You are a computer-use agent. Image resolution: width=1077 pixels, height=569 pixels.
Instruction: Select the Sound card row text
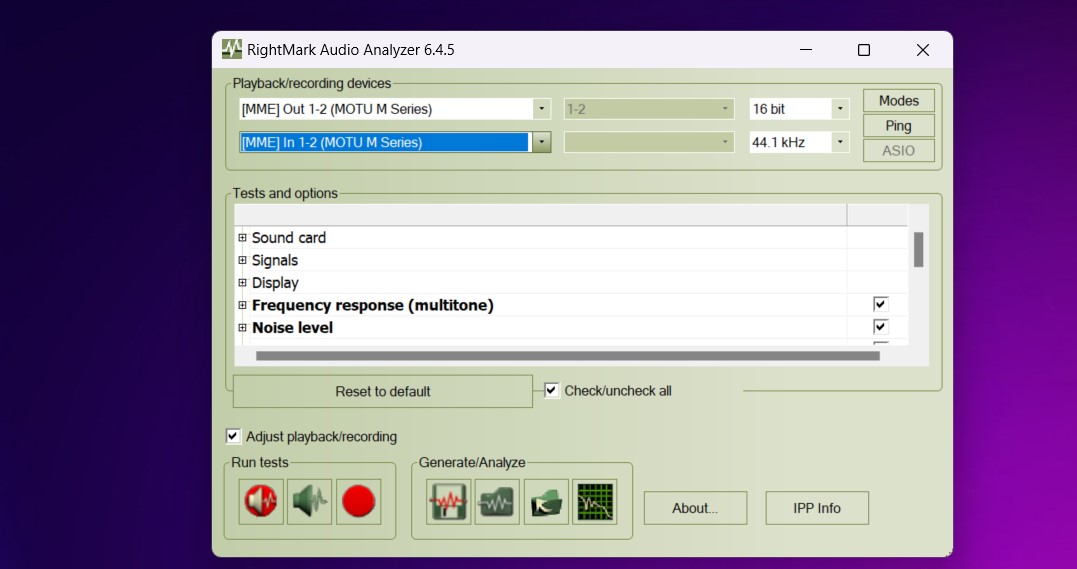coord(288,238)
